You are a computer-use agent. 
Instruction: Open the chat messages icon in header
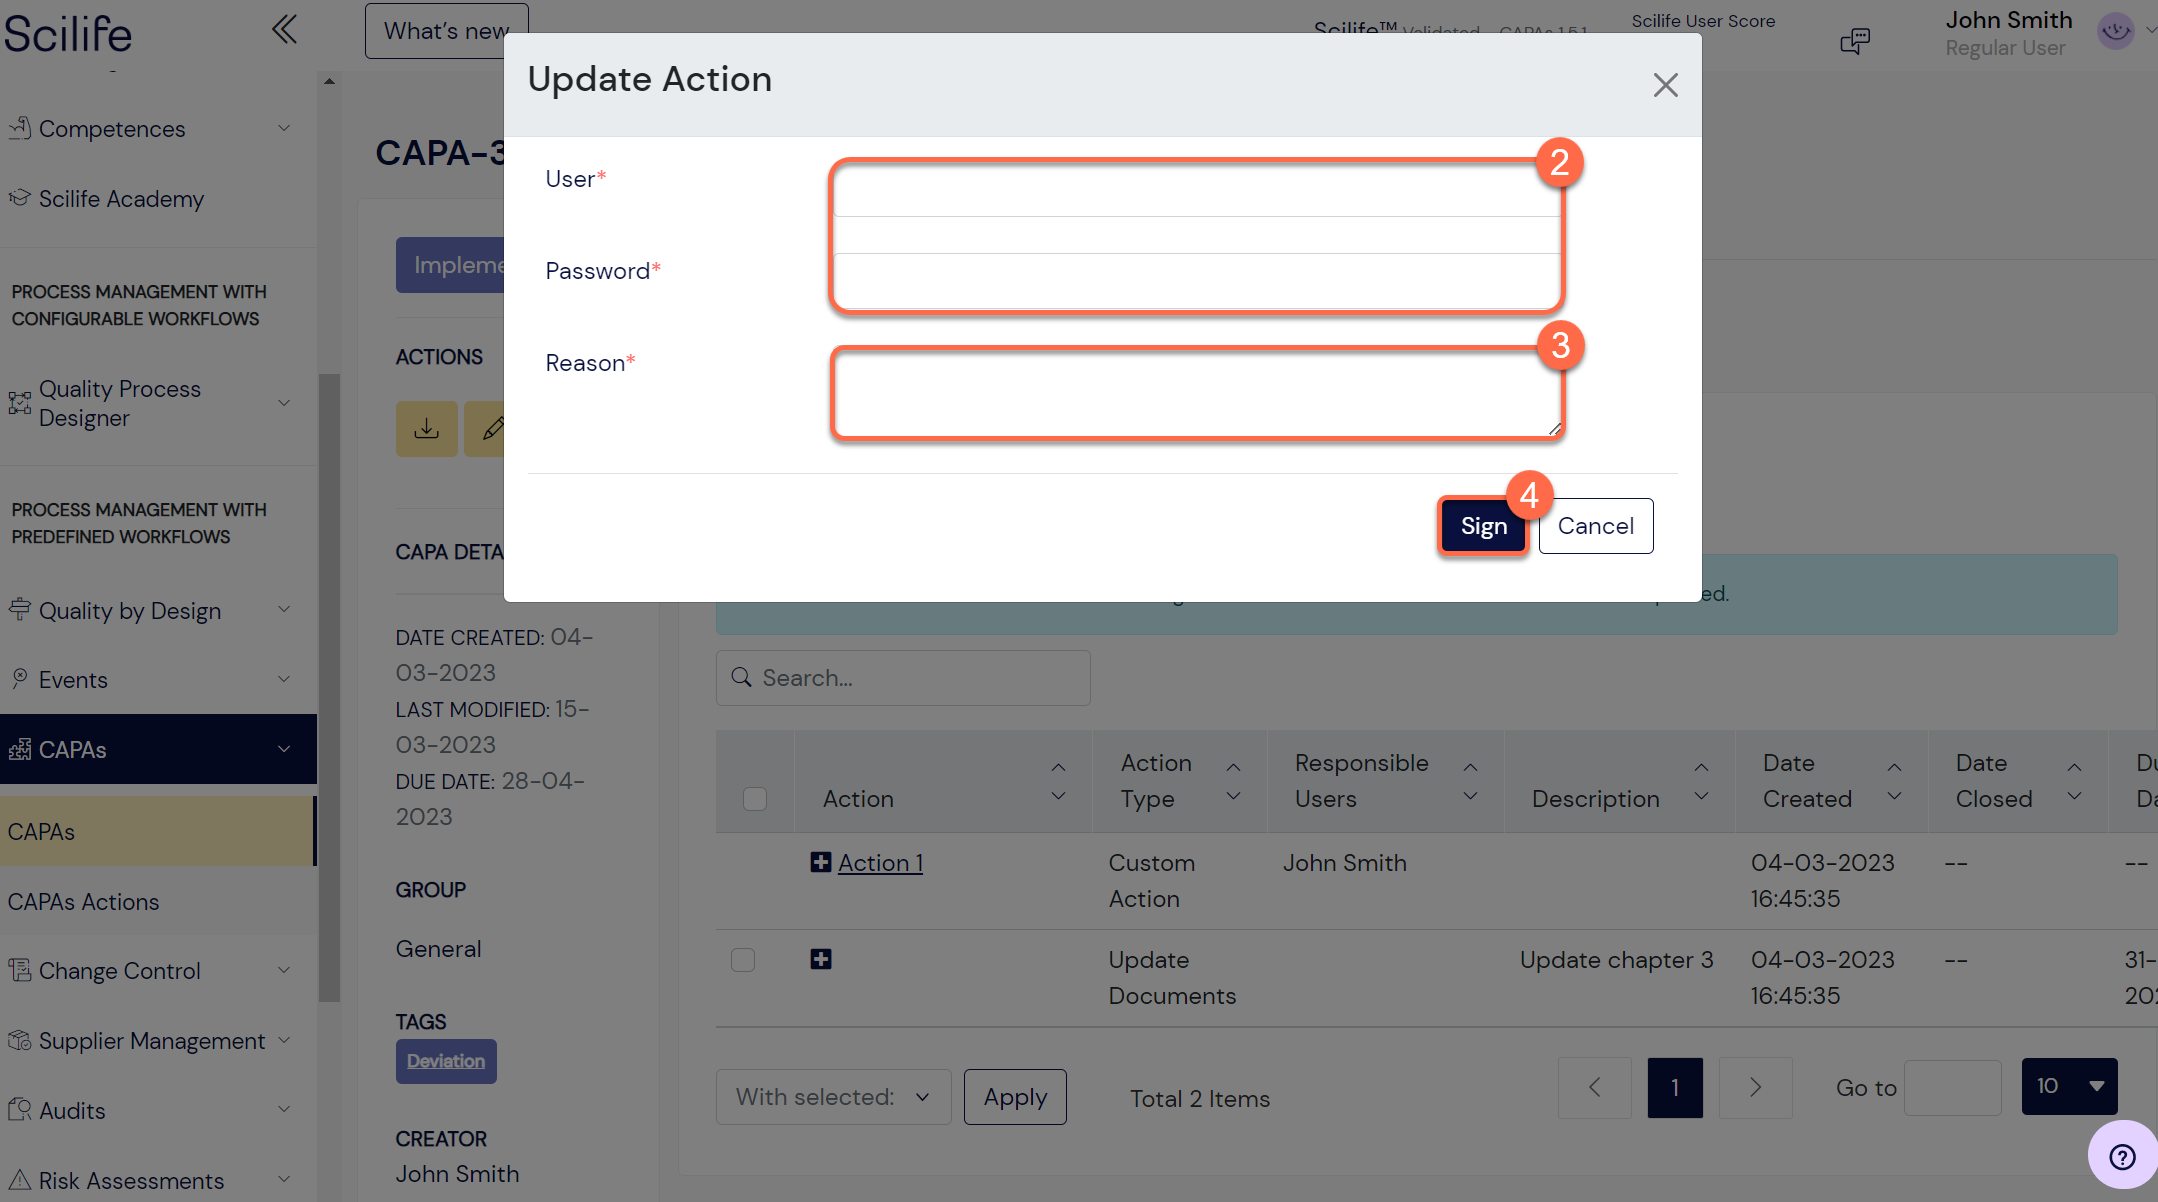click(1855, 41)
